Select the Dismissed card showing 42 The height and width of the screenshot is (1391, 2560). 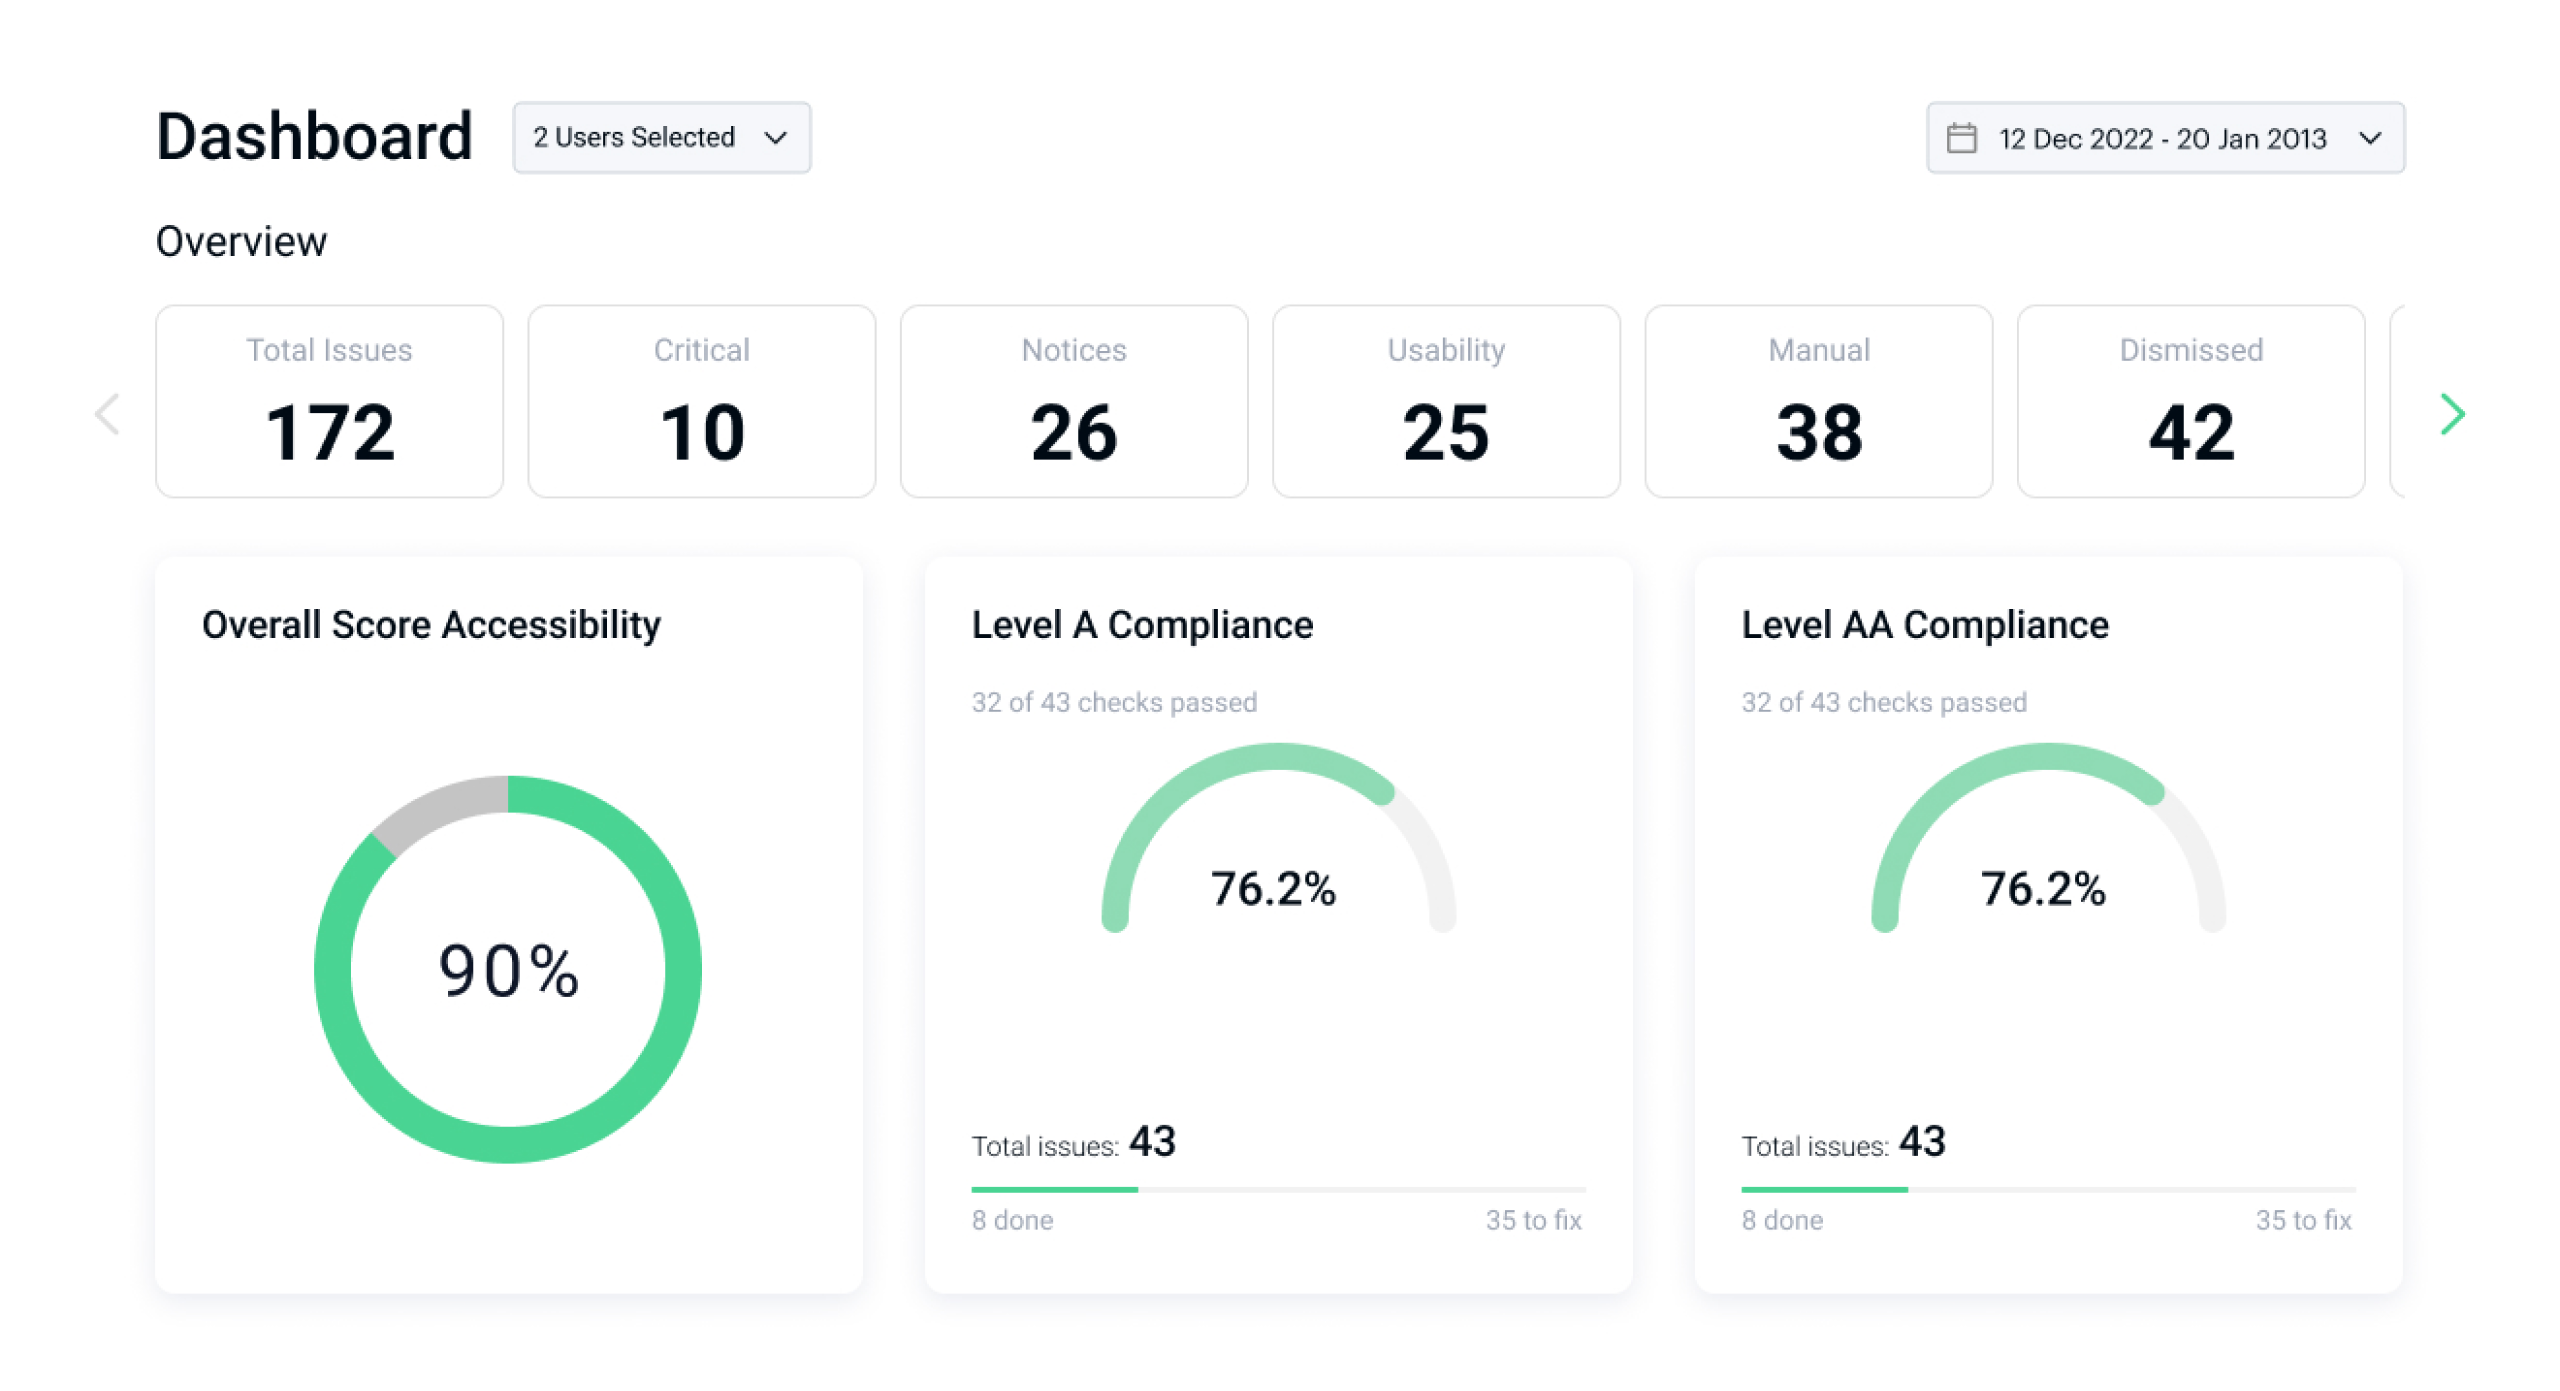(2190, 400)
